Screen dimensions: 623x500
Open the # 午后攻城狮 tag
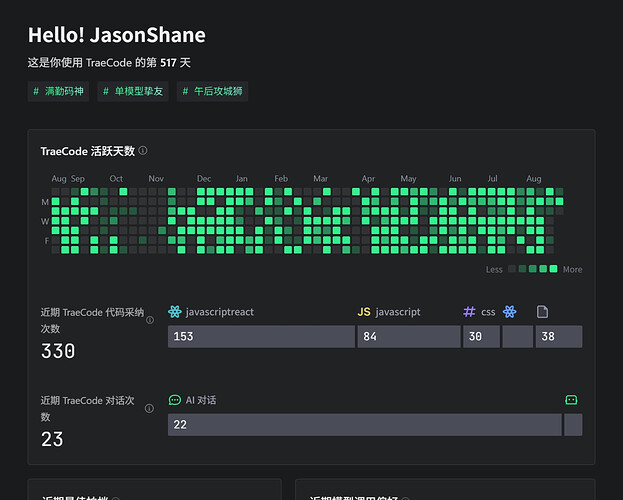[212, 91]
